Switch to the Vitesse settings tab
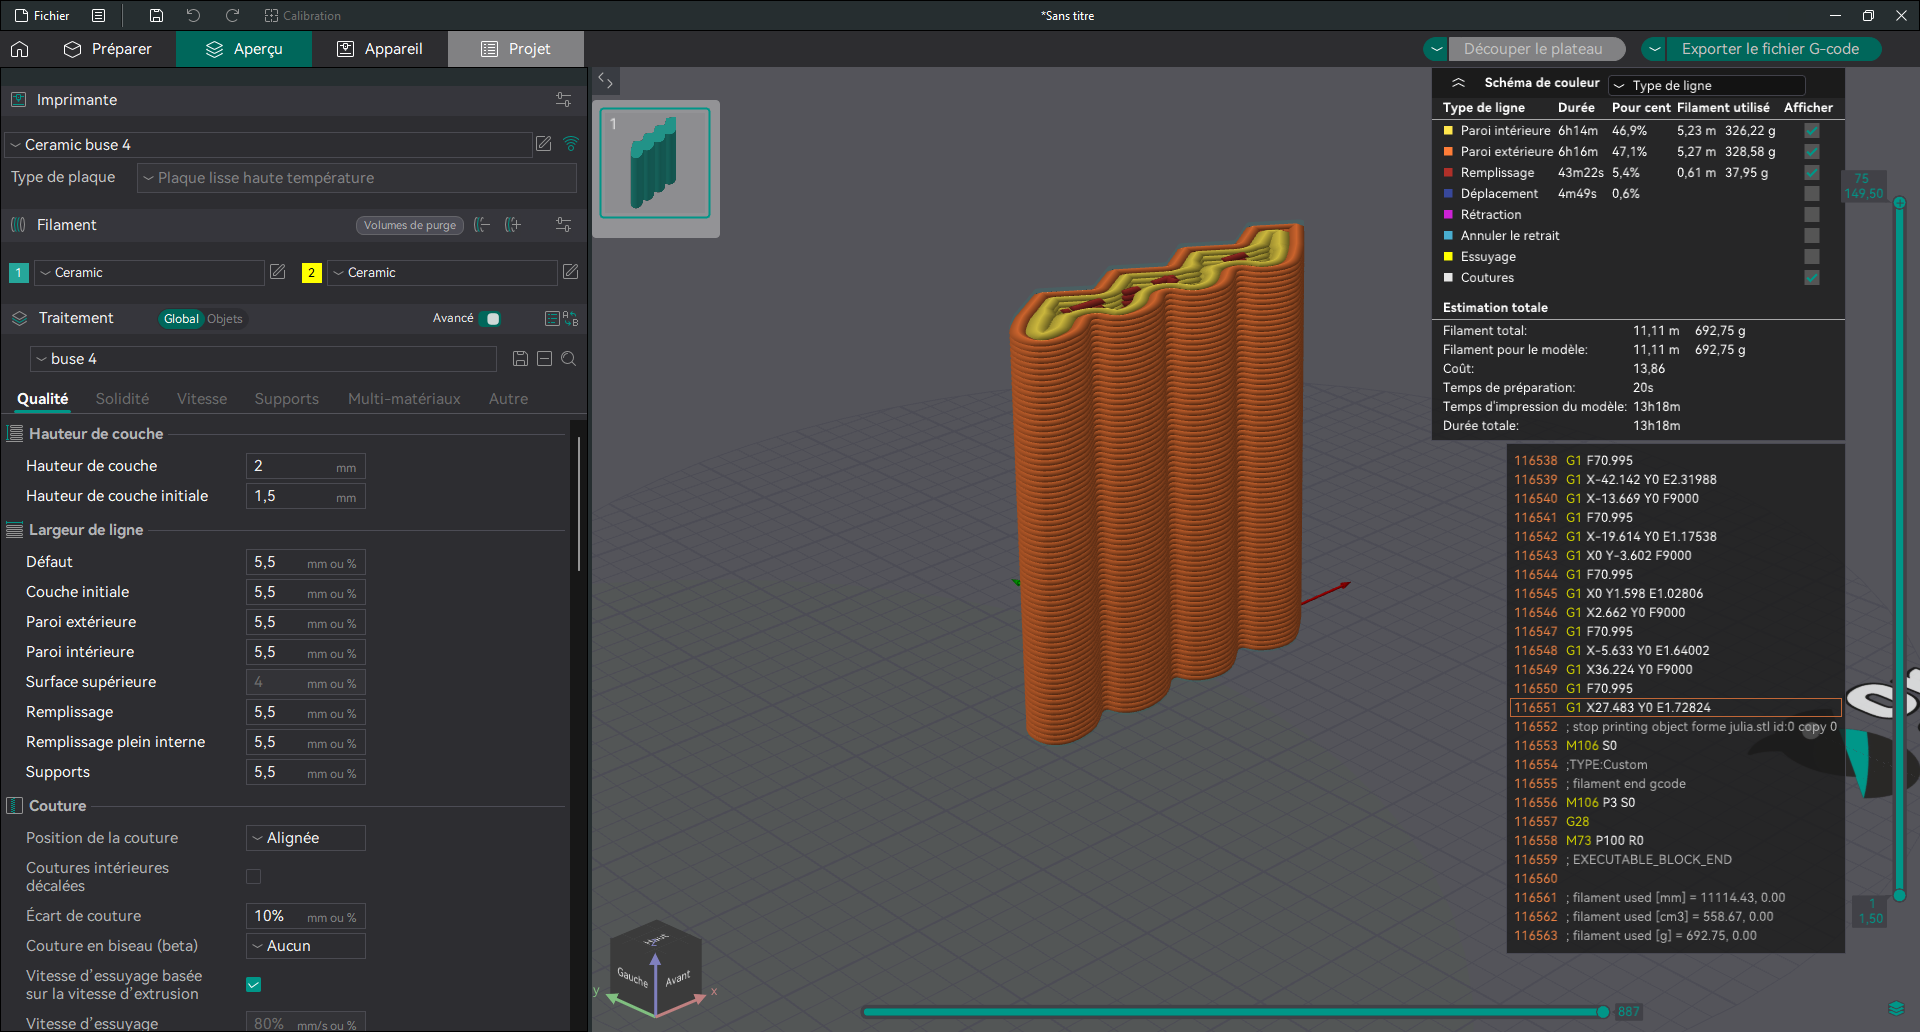This screenshot has height=1032, width=1920. [x=202, y=399]
